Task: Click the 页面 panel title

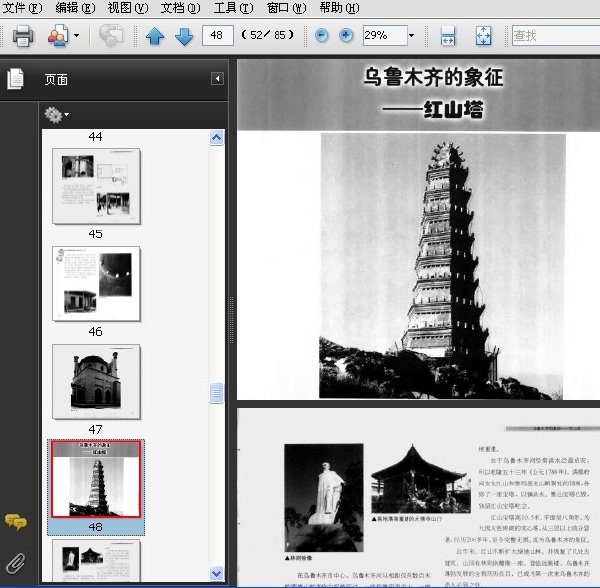Action: click(56, 80)
